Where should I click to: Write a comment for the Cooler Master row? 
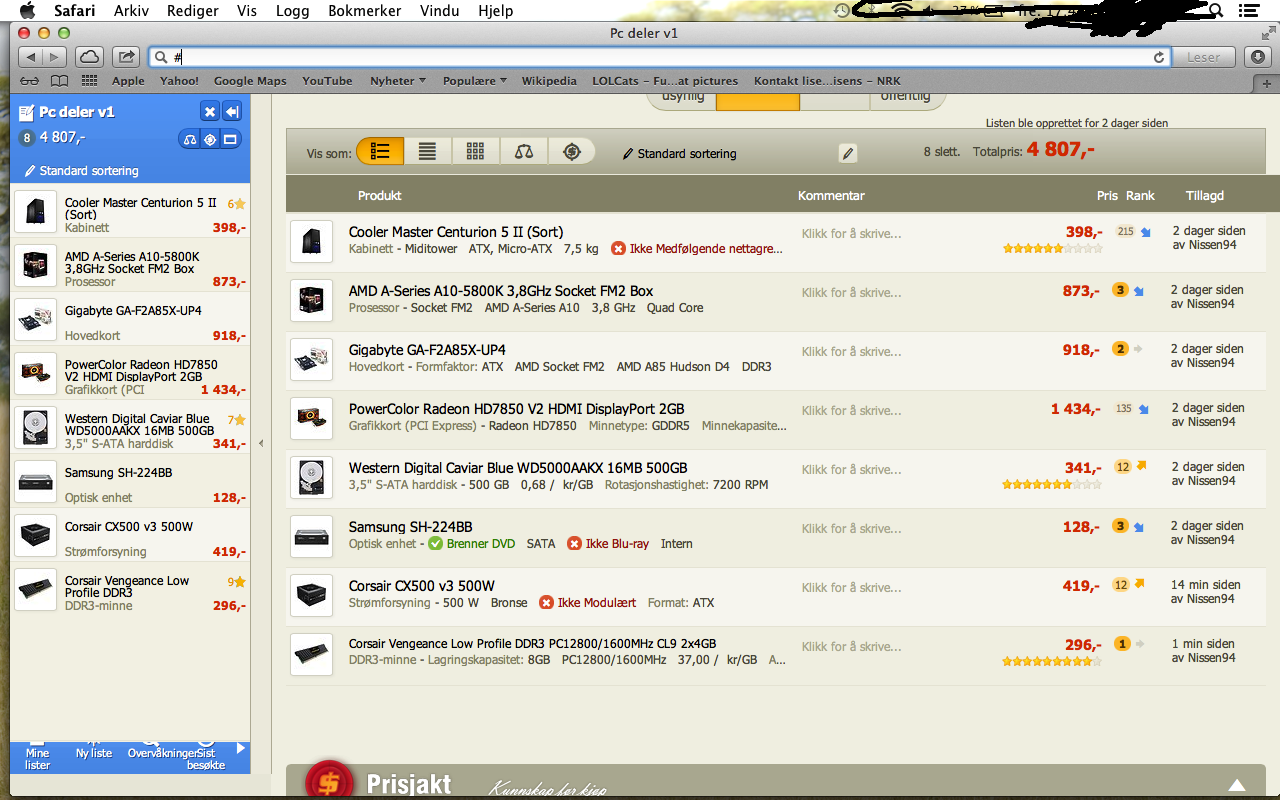[852, 234]
